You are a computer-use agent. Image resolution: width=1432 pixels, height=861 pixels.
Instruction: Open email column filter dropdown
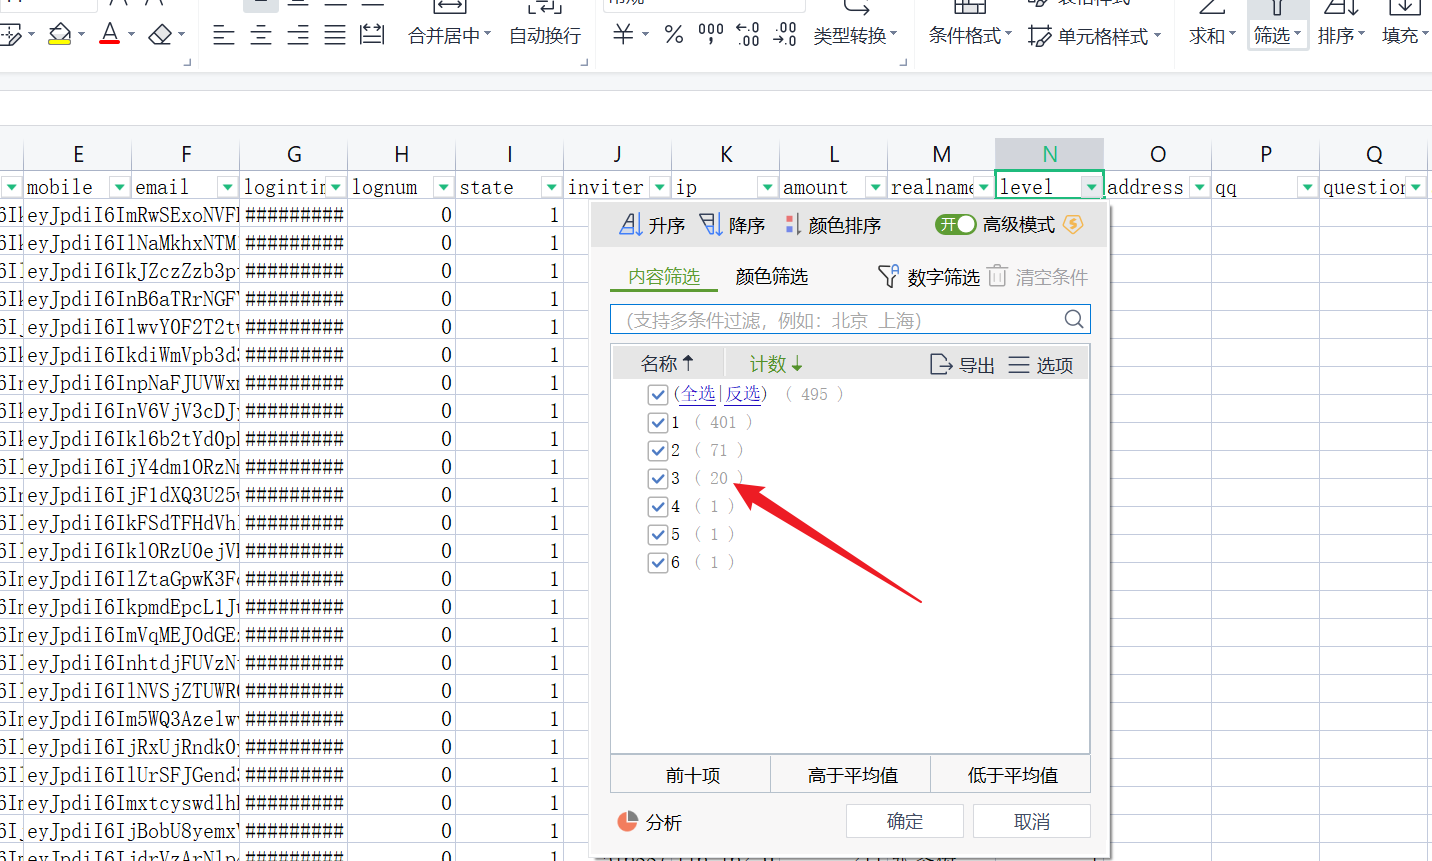click(x=228, y=187)
